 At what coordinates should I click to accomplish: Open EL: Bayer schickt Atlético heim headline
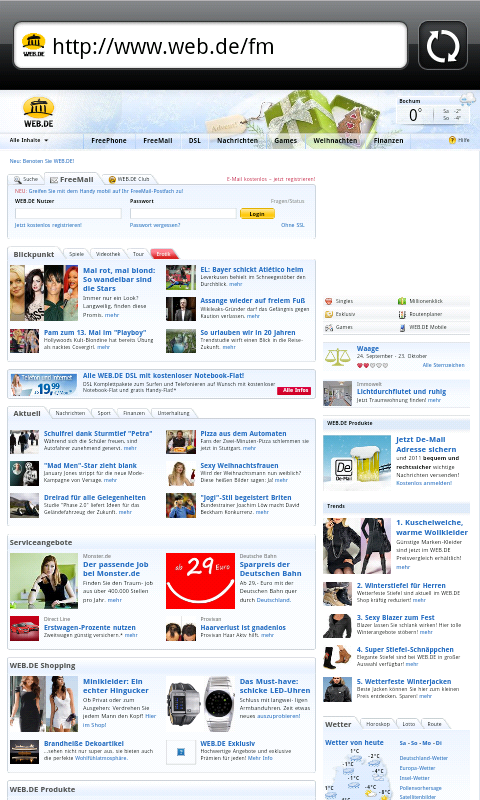tap(251, 269)
